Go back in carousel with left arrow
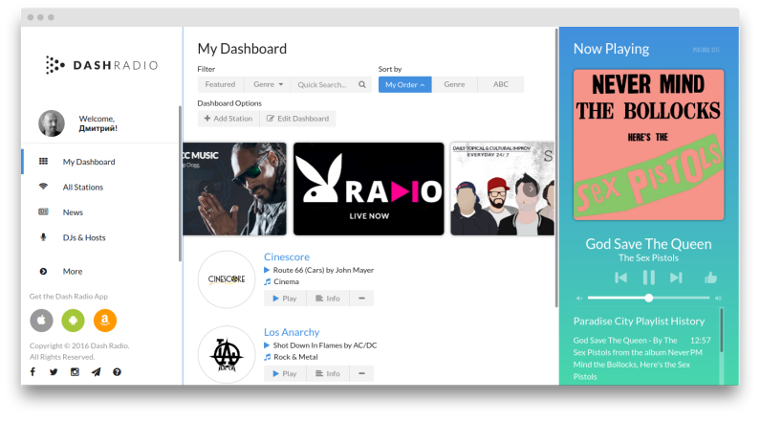 [x=206, y=189]
